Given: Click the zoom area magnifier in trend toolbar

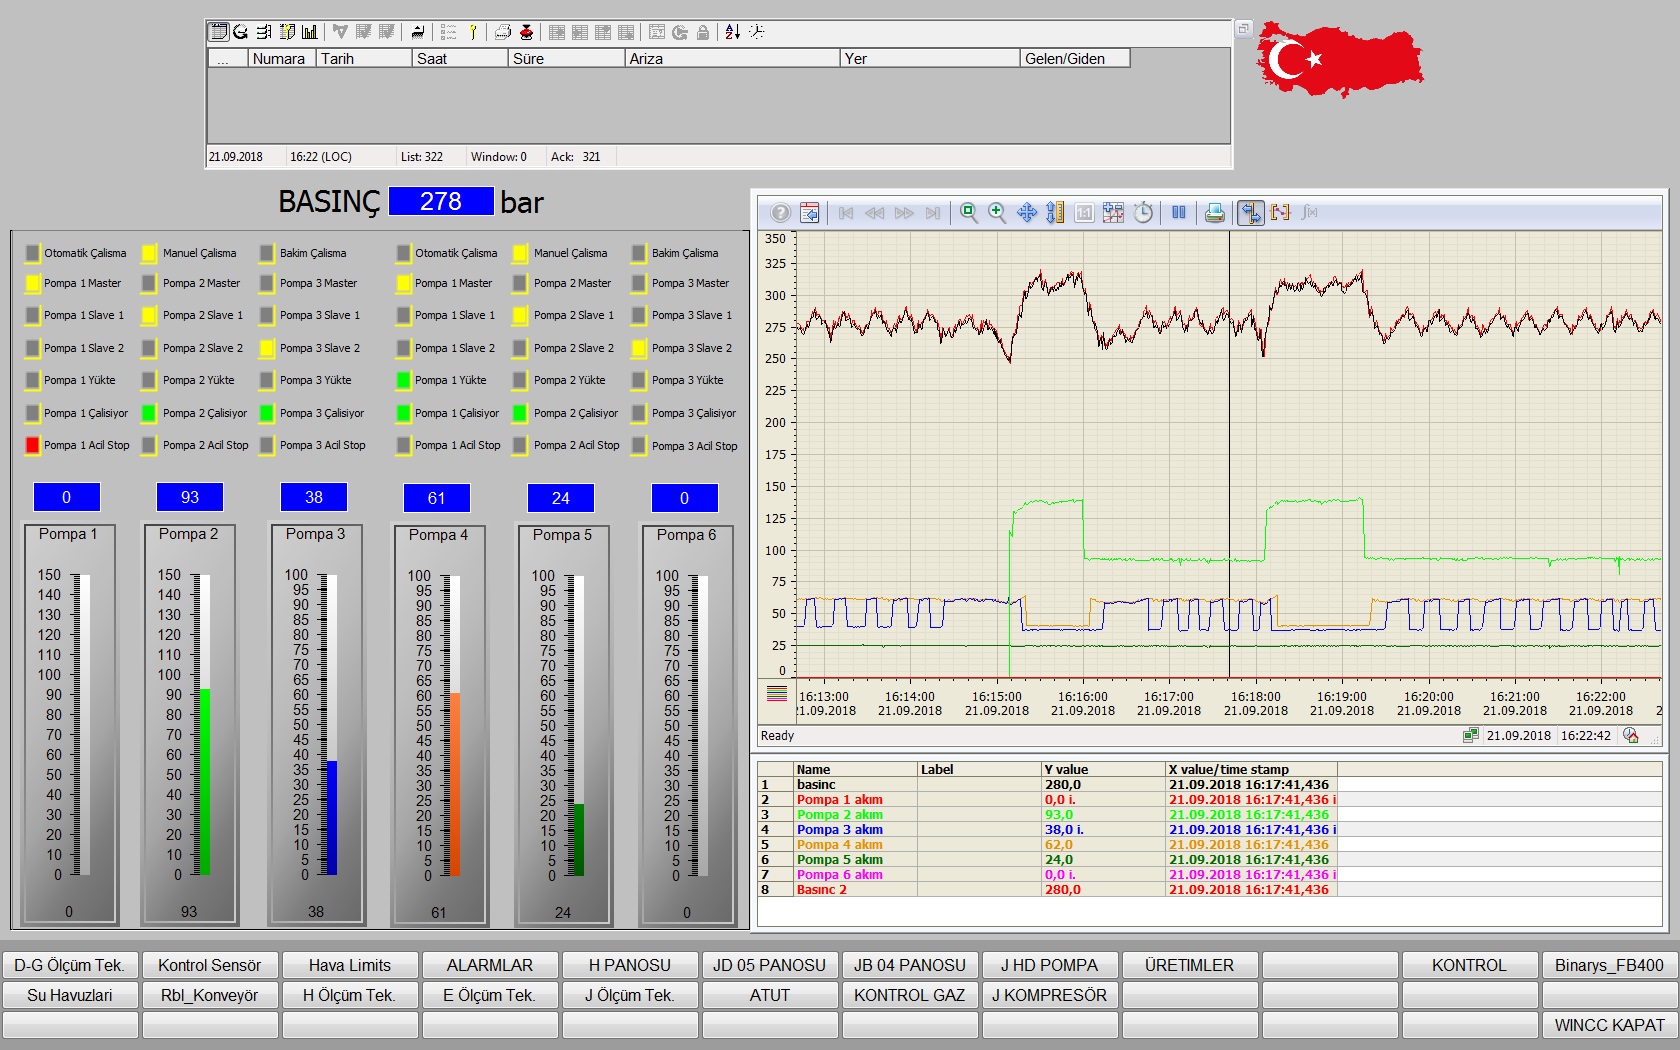Looking at the screenshot, I should [968, 212].
